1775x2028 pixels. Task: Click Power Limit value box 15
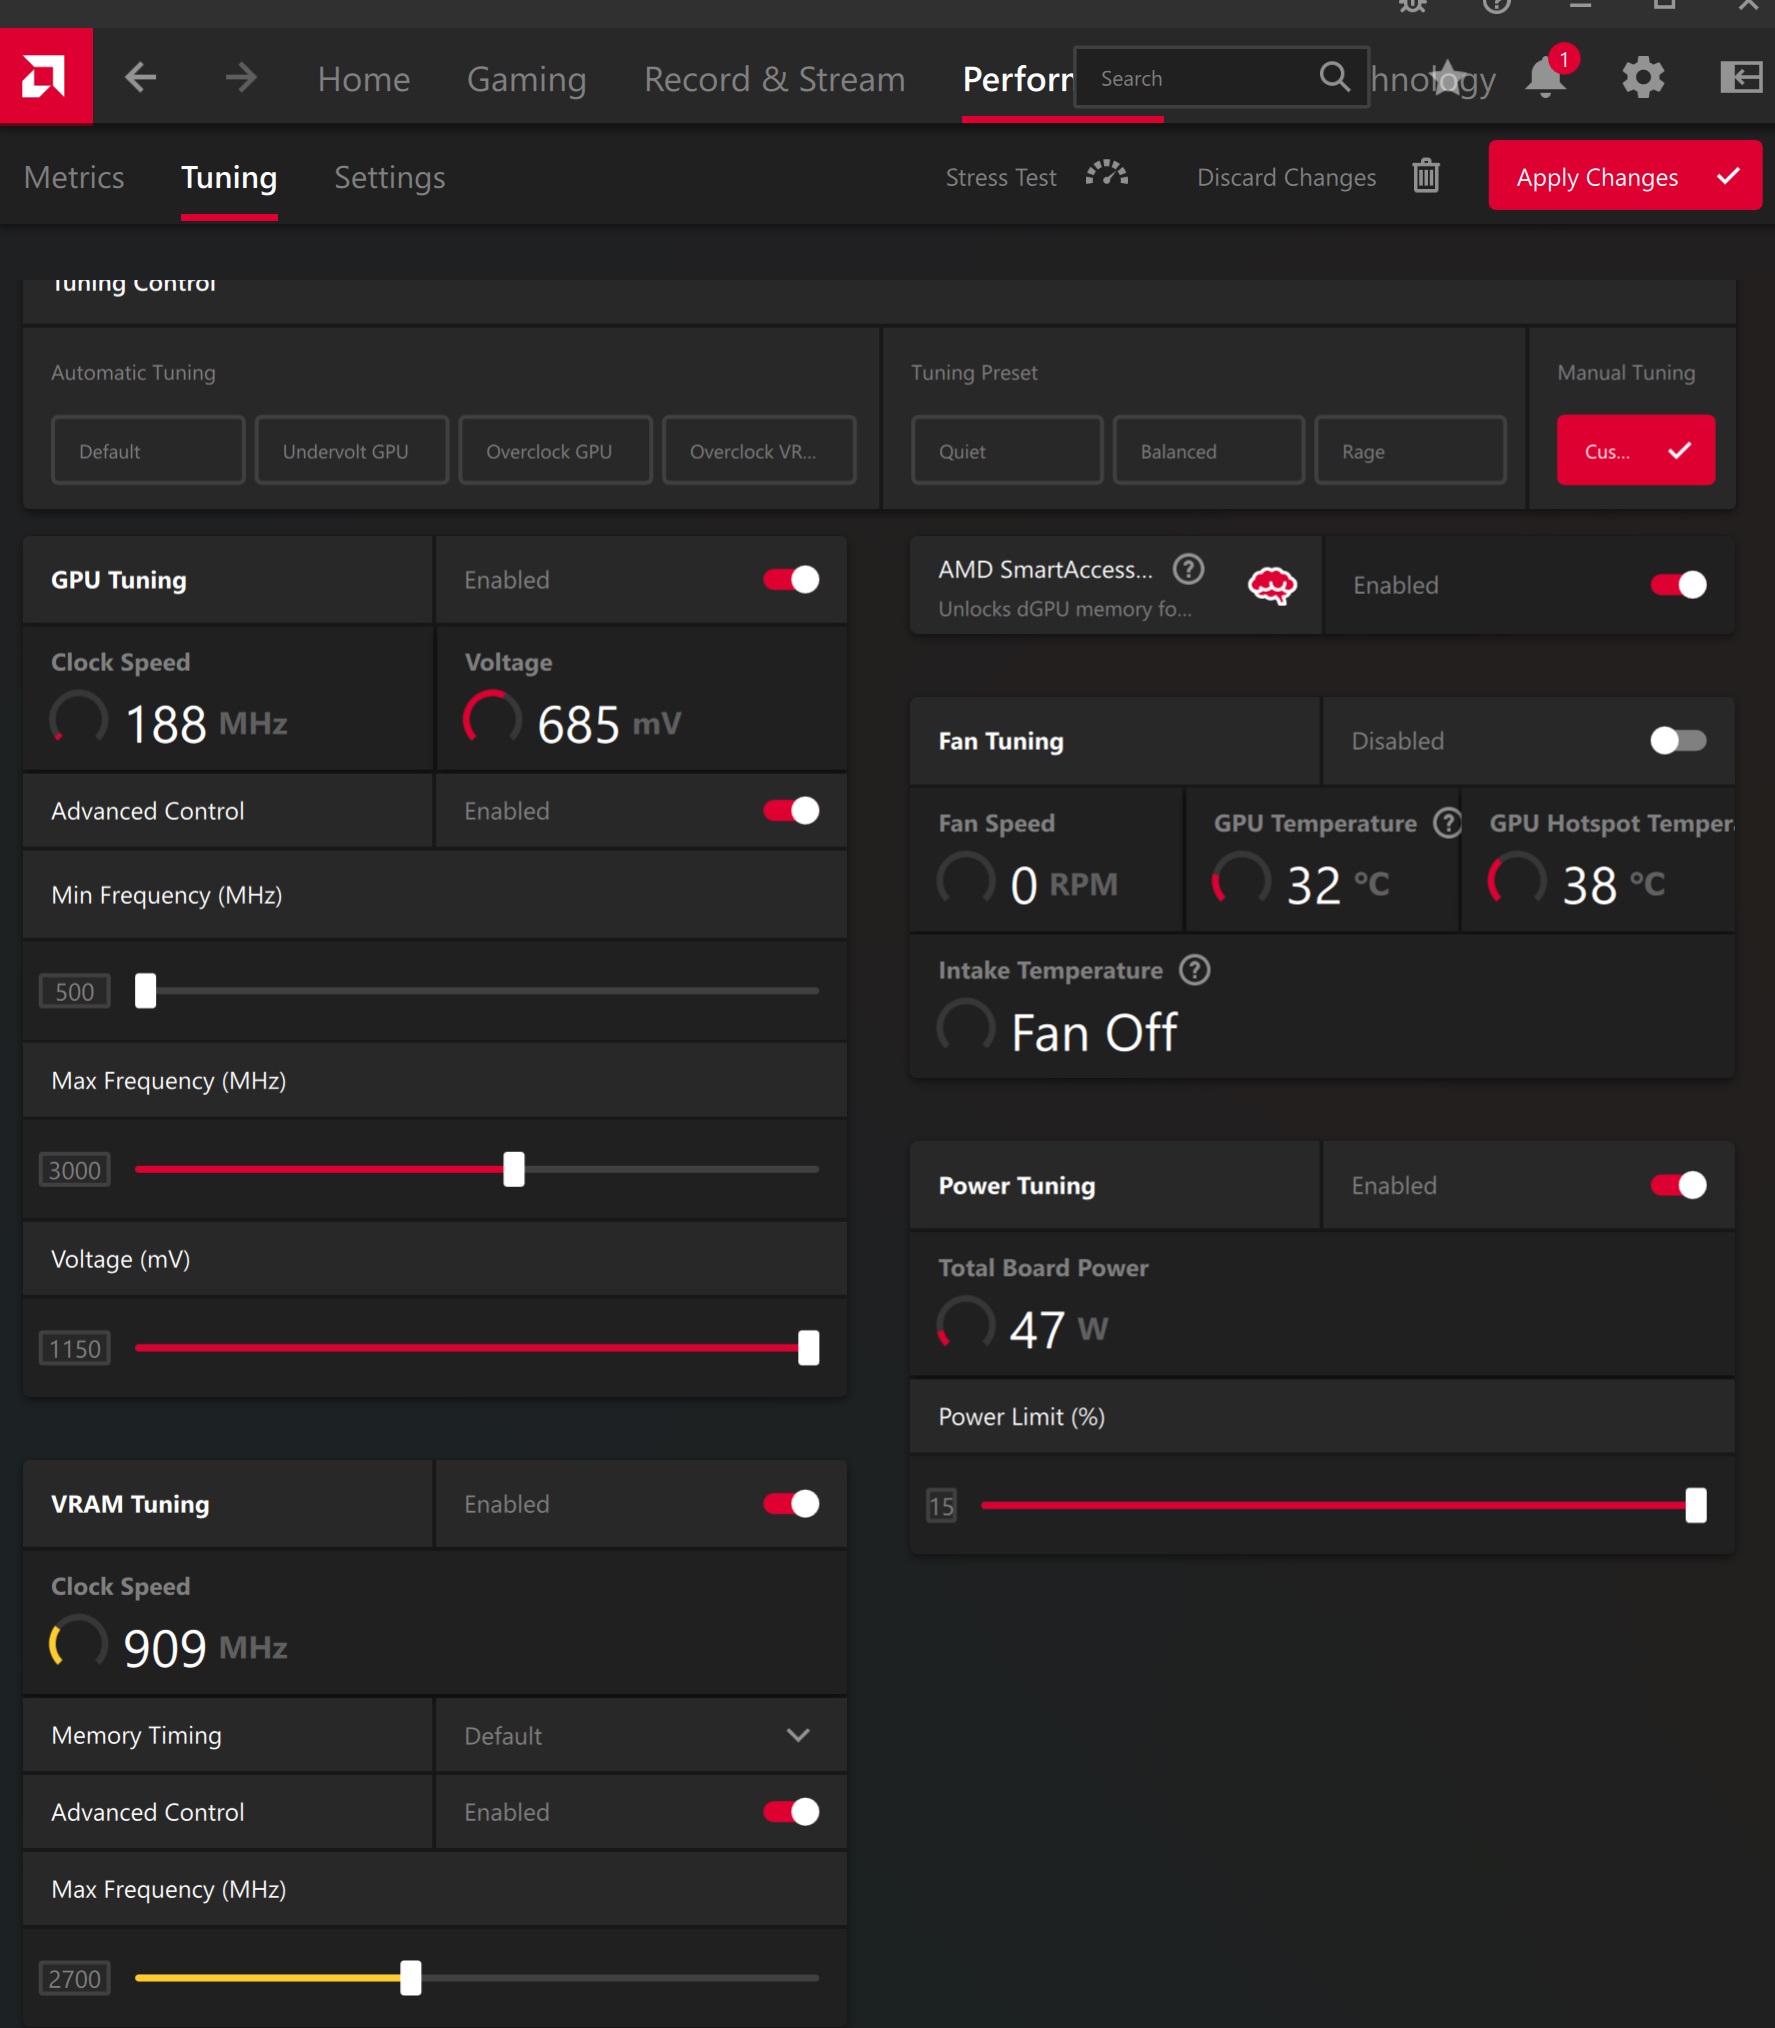coord(942,1505)
